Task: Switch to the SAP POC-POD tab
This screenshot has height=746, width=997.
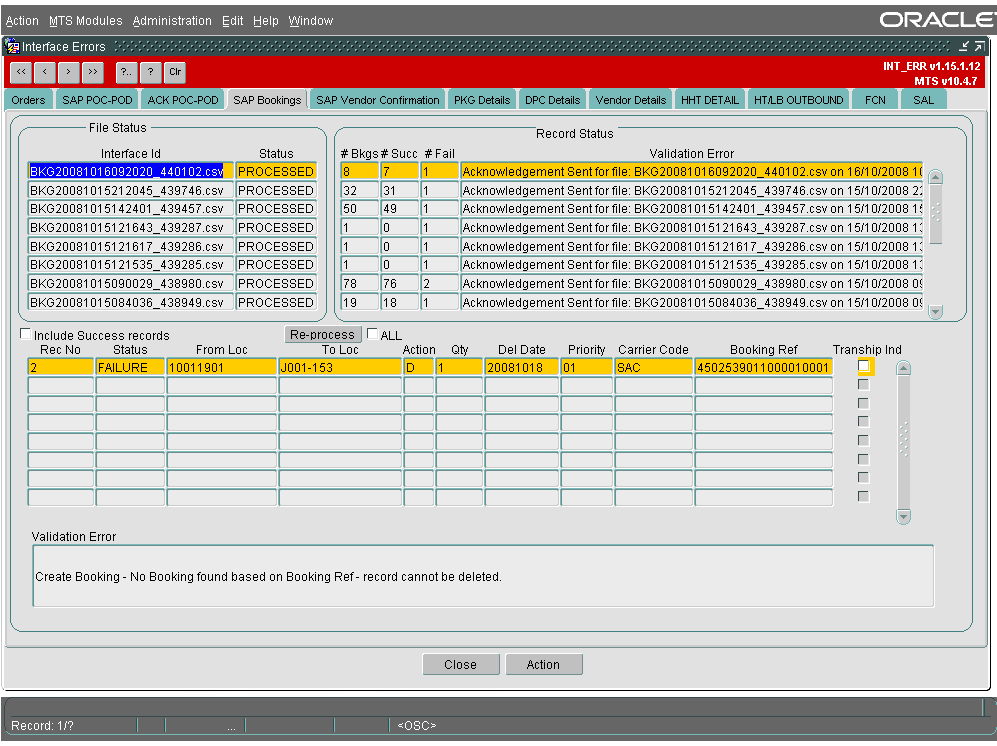Action: (97, 100)
